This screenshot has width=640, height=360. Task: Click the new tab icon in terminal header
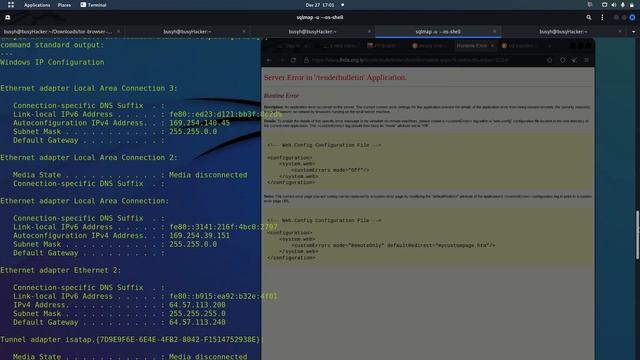point(8,18)
